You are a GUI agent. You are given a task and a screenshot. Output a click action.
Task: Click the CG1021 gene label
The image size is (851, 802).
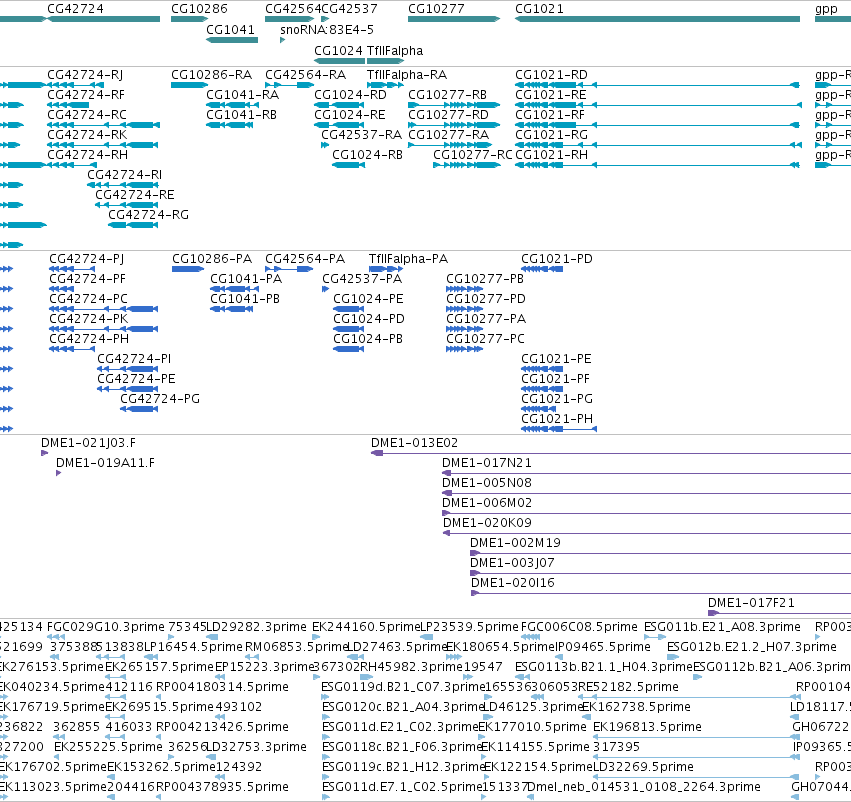pyautogui.click(x=539, y=9)
